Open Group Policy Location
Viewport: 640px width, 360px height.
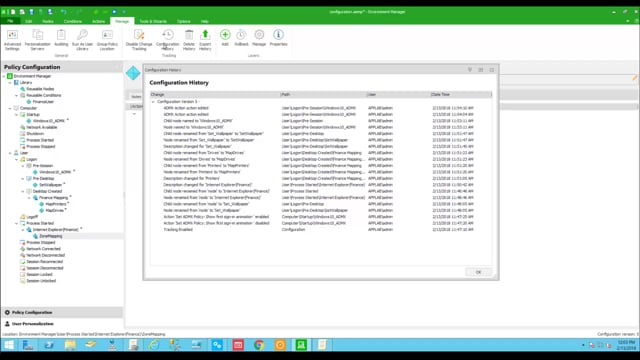[107, 40]
